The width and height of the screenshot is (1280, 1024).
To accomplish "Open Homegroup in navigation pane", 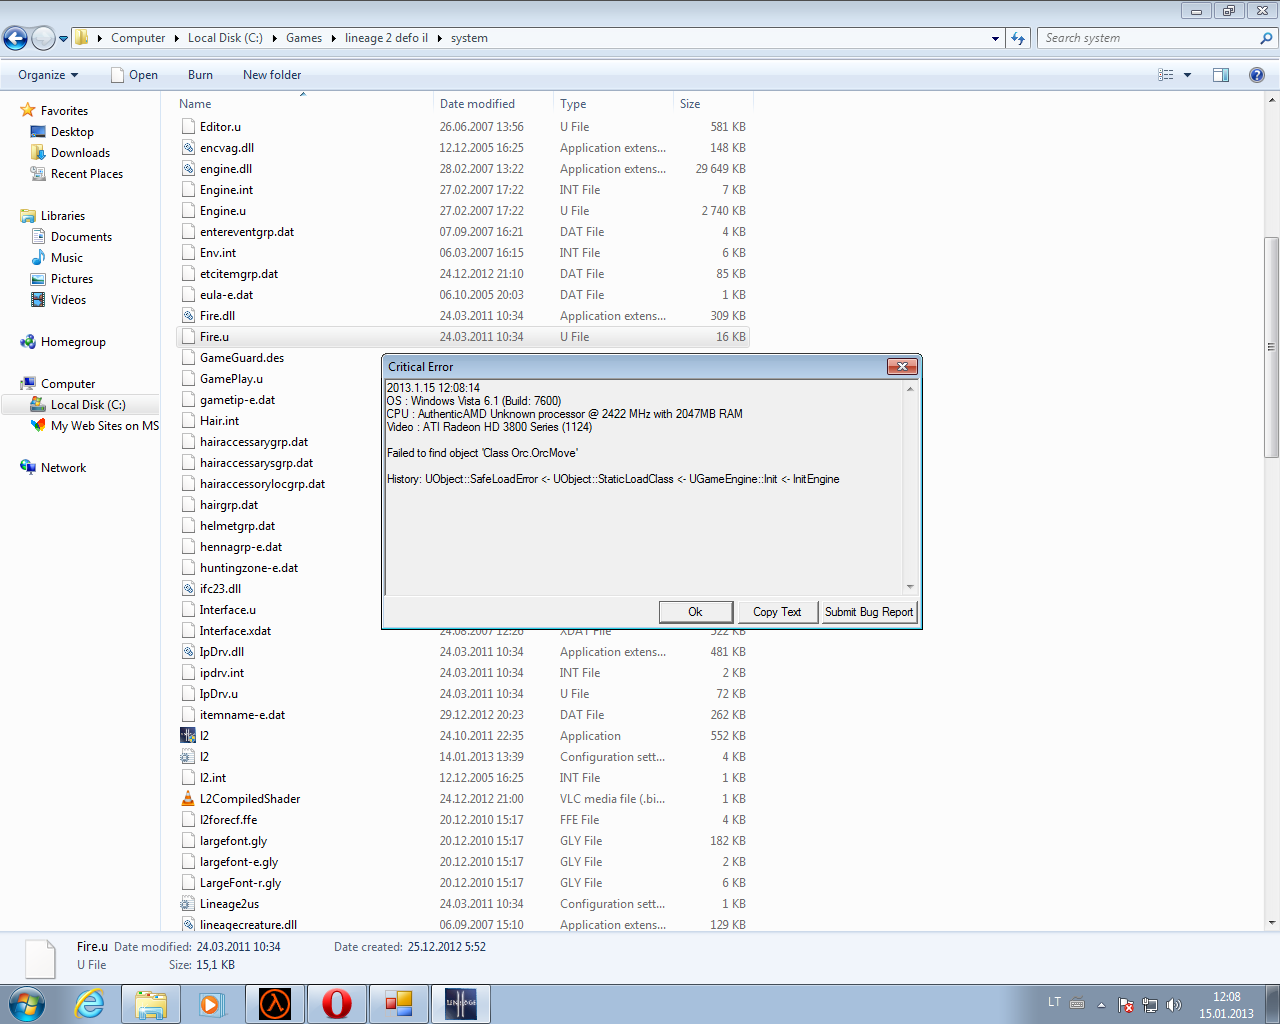I will click(73, 342).
